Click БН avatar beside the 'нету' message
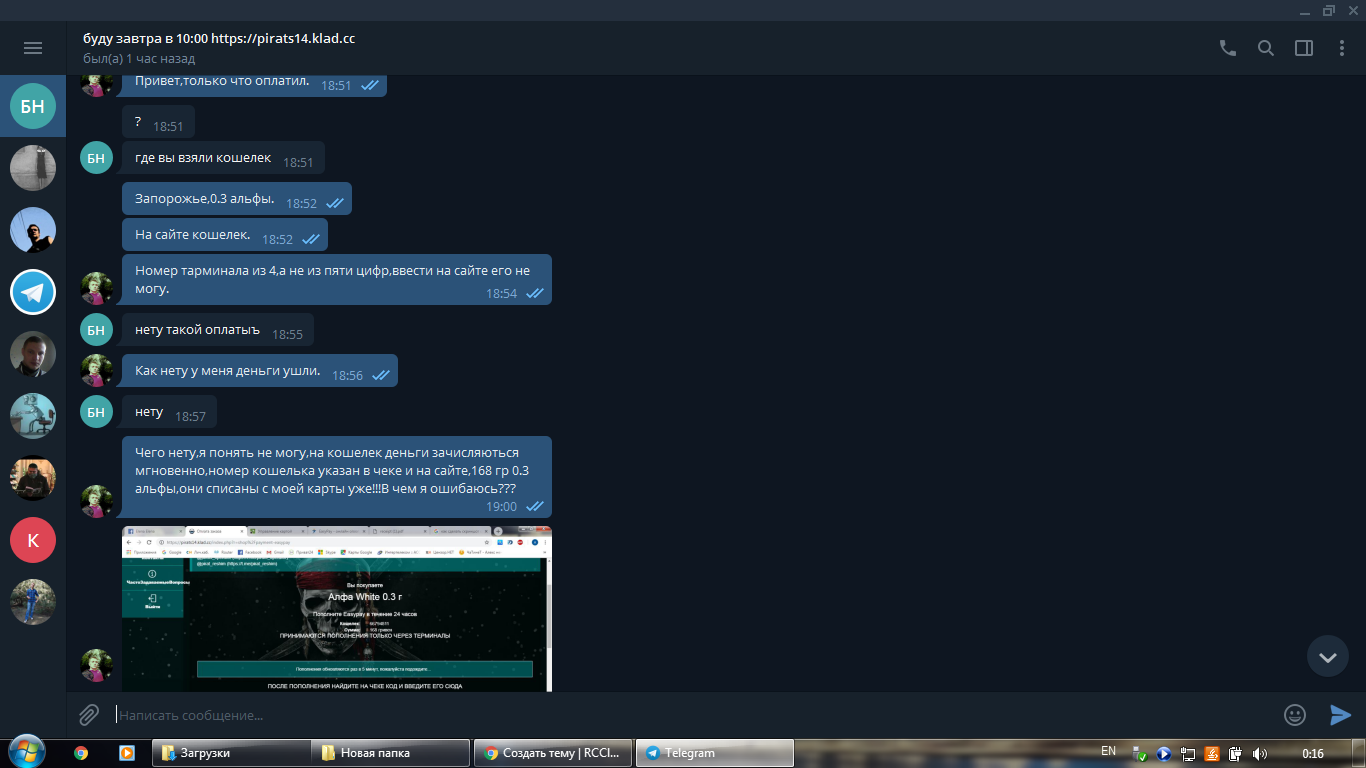The image size is (1366, 768). 96,412
